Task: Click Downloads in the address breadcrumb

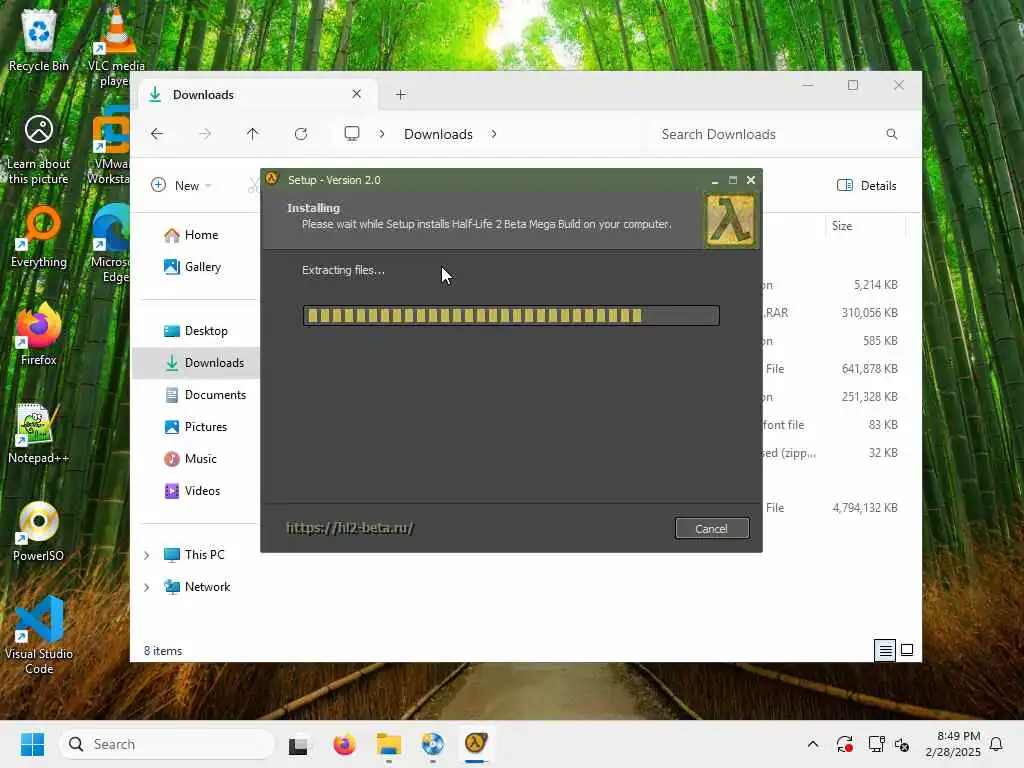Action: coord(438,134)
